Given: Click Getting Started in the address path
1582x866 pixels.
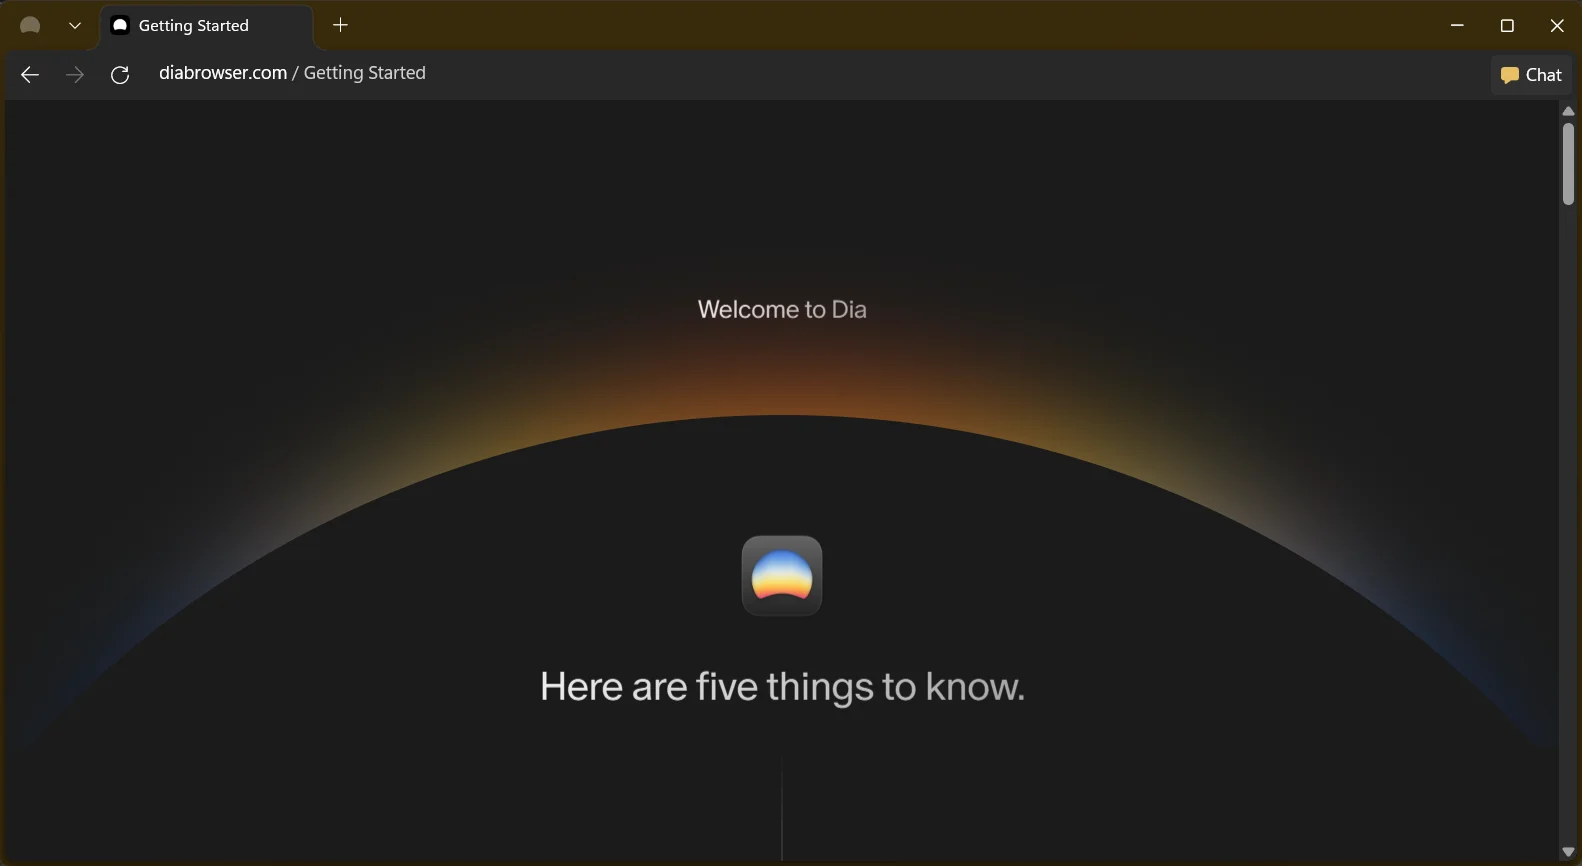Looking at the screenshot, I should [365, 73].
